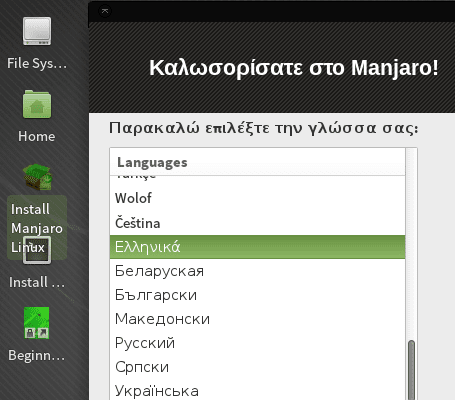The width and height of the screenshot is (455, 400).
Task: Open the Home folder desktop icon
Action: [x=37, y=104]
